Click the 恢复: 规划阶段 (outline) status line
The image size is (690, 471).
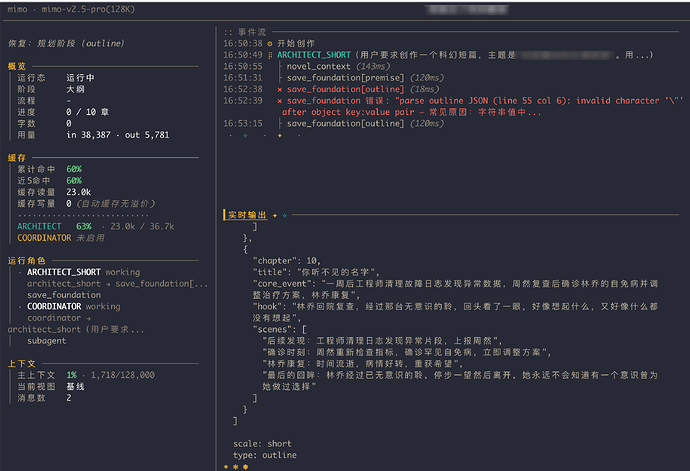(x=66, y=44)
